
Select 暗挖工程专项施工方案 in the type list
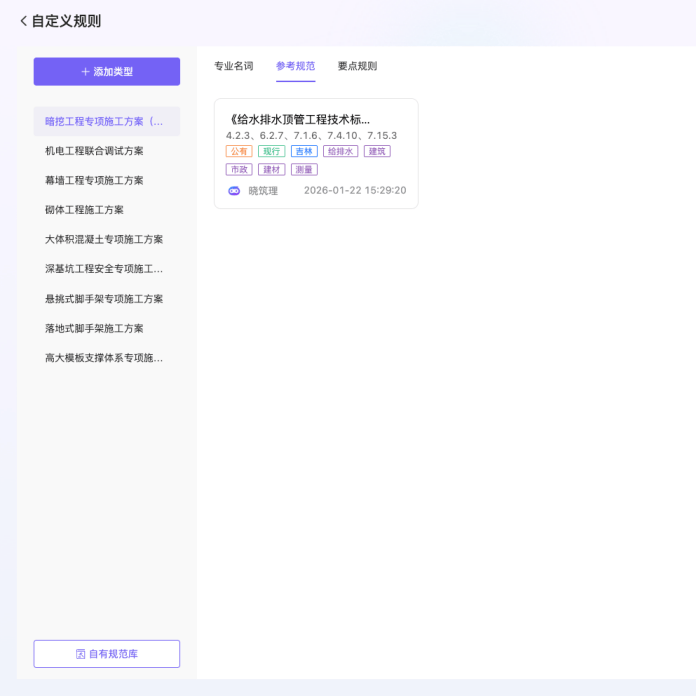(x=107, y=121)
